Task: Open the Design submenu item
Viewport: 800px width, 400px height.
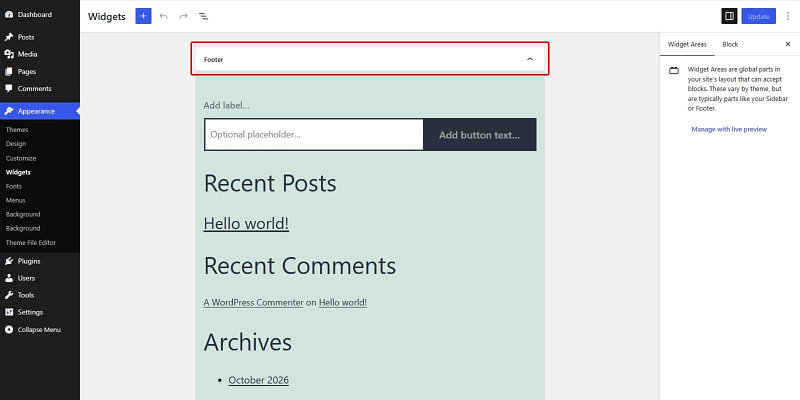Action: pyautogui.click(x=16, y=144)
